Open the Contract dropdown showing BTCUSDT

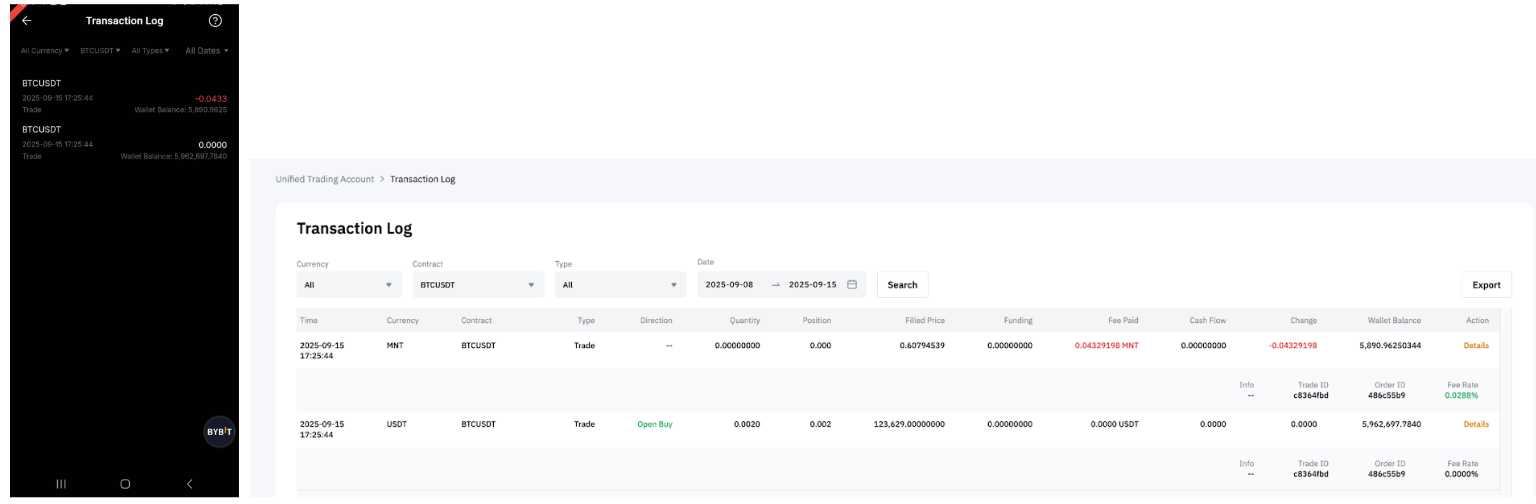click(x=477, y=285)
